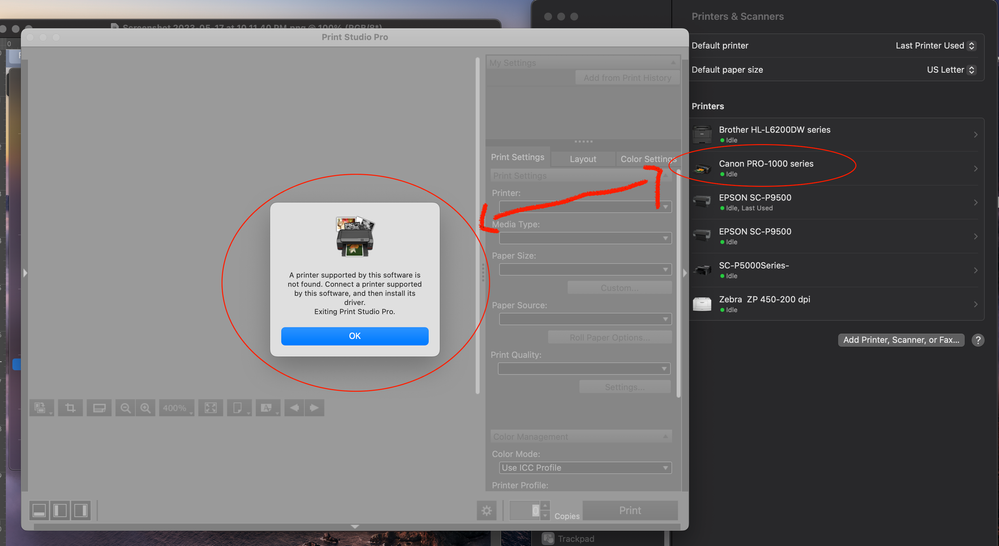Click the image/print layout toolbar icon with dropdown
This screenshot has height=546, width=999.
(41, 408)
